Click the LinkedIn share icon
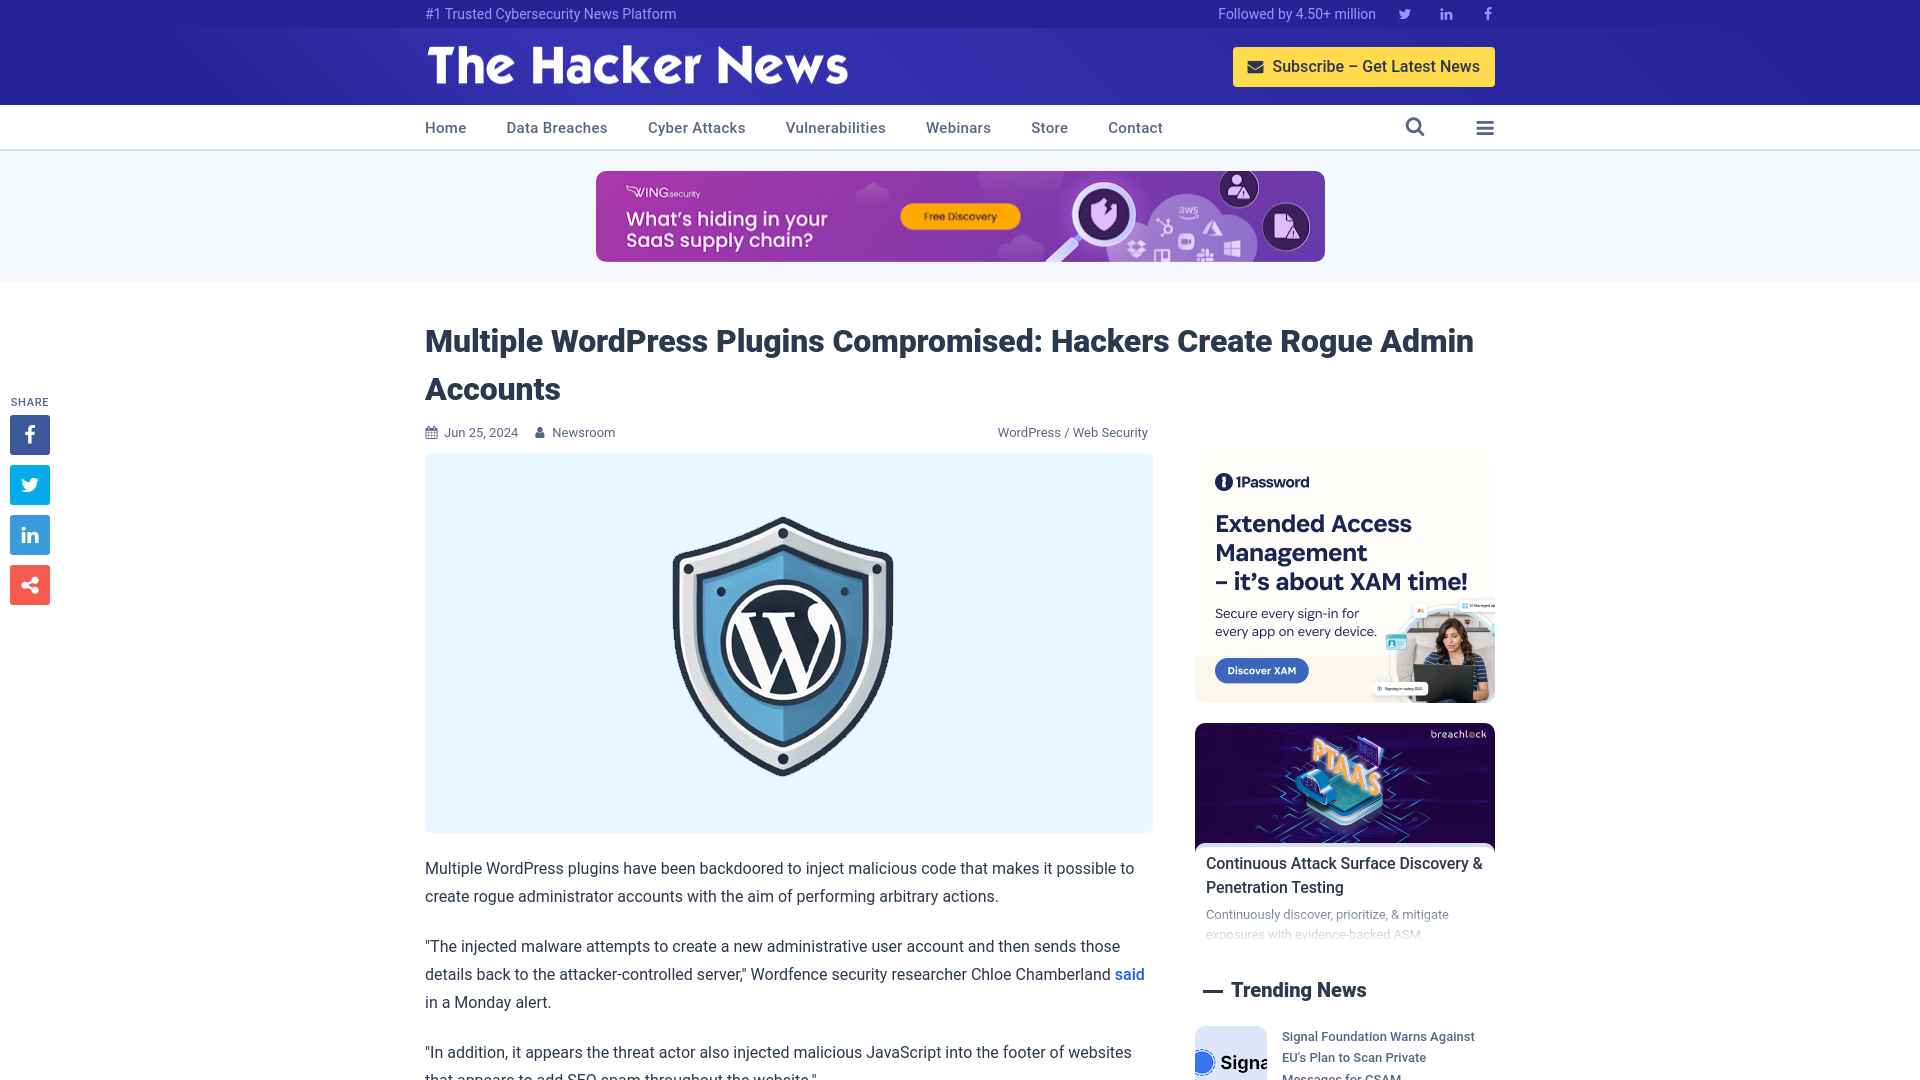The image size is (1920, 1080). [29, 534]
